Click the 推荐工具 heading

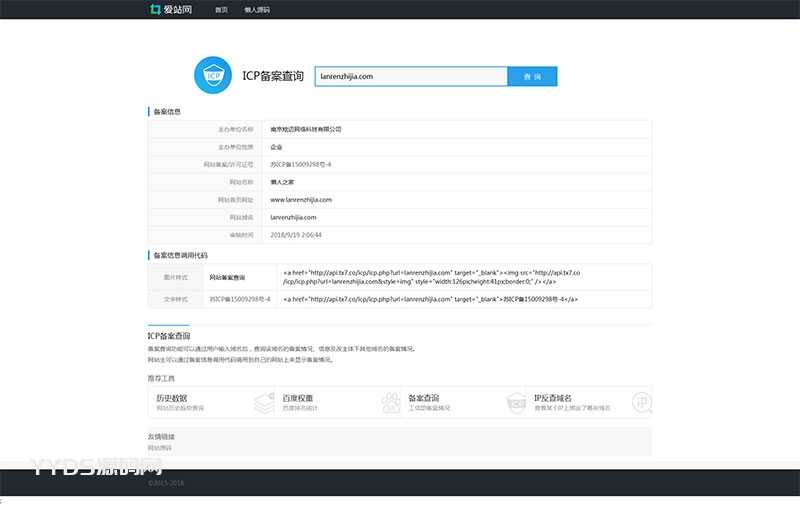coord(161,378)
